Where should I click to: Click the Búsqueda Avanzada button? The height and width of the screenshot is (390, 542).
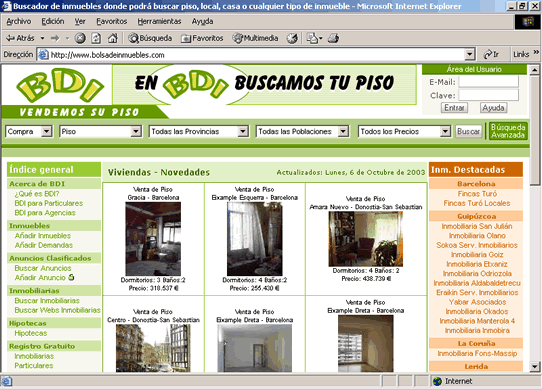click(x=508, y=131)
